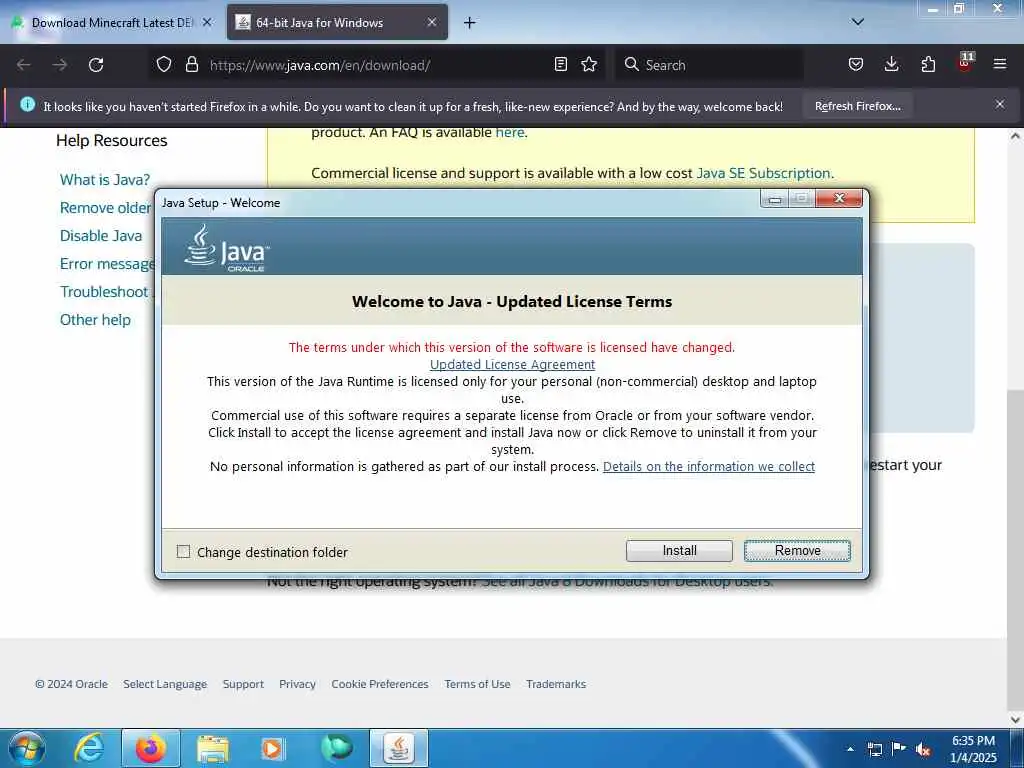Open Details on the information we collect

709,466
